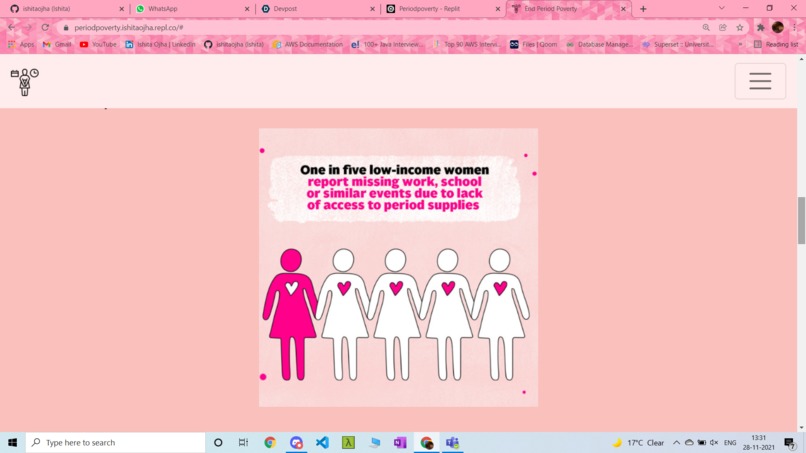Open the Windows Start menu

click(12, 442)
